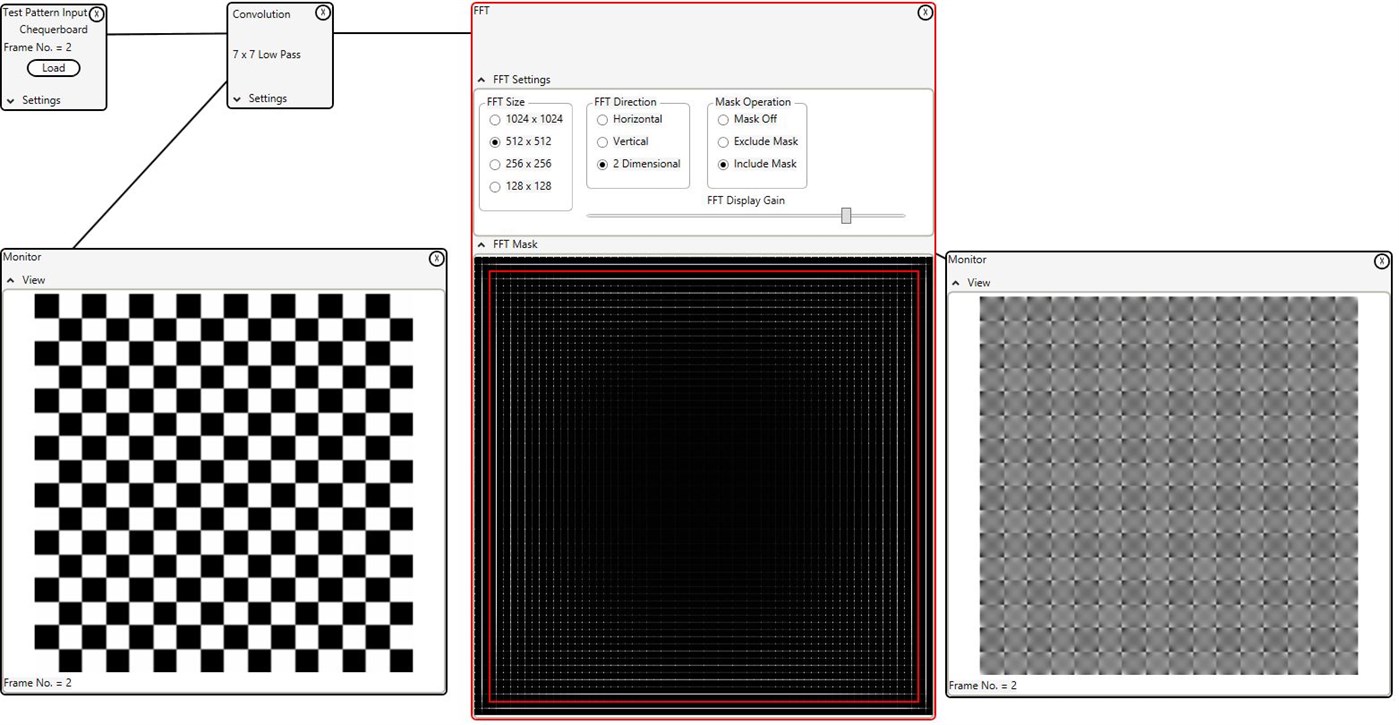Screen dimensions: 1399x725
Task: Collapse the FFT Settings section
Action: [x=481, y=79]
